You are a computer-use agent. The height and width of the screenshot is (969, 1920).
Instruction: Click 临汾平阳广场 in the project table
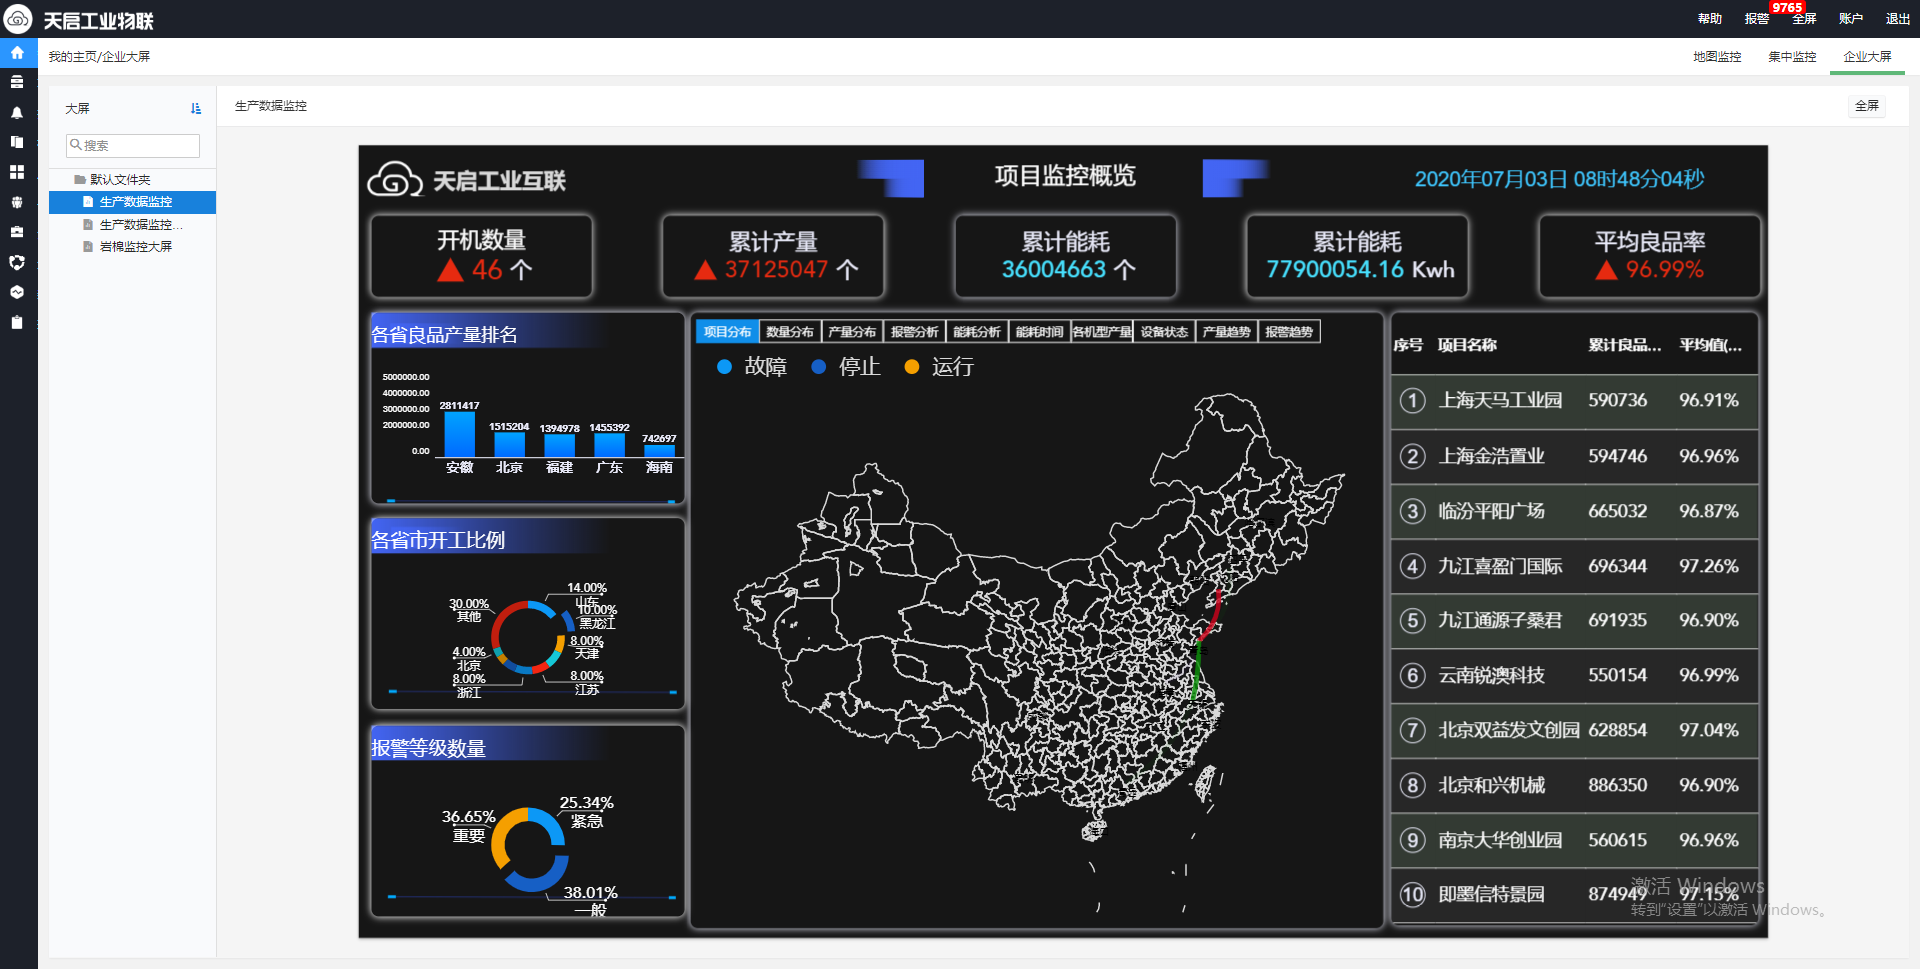(1491, 511)
